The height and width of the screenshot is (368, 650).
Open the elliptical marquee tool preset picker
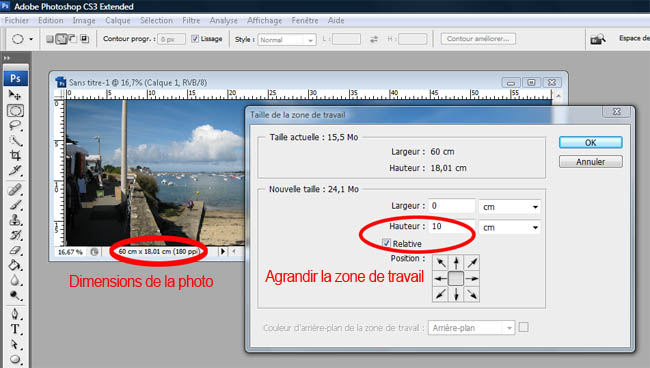click(x=31, y=39)
